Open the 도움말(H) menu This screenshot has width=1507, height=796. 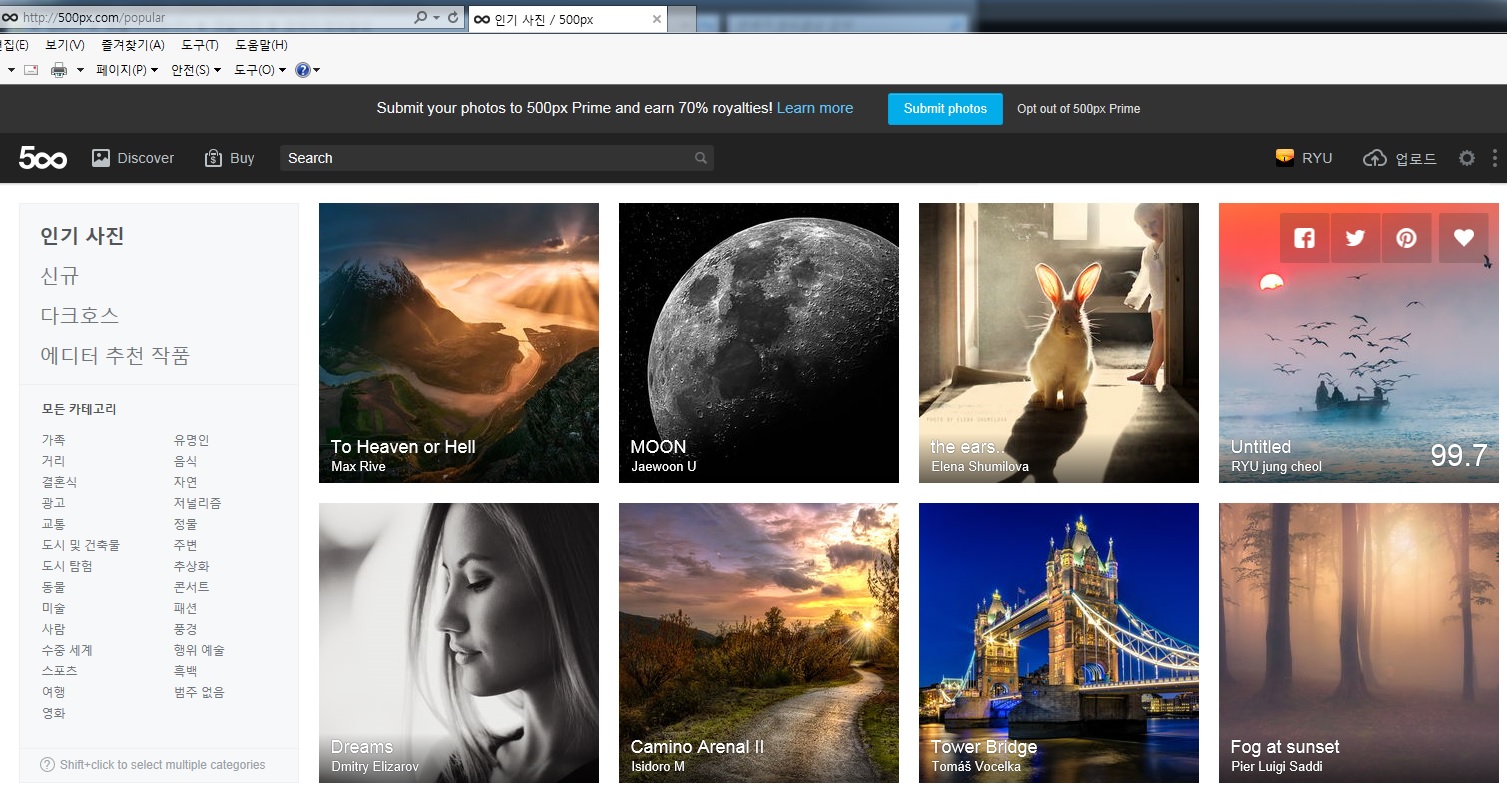[x=261, y=45]
